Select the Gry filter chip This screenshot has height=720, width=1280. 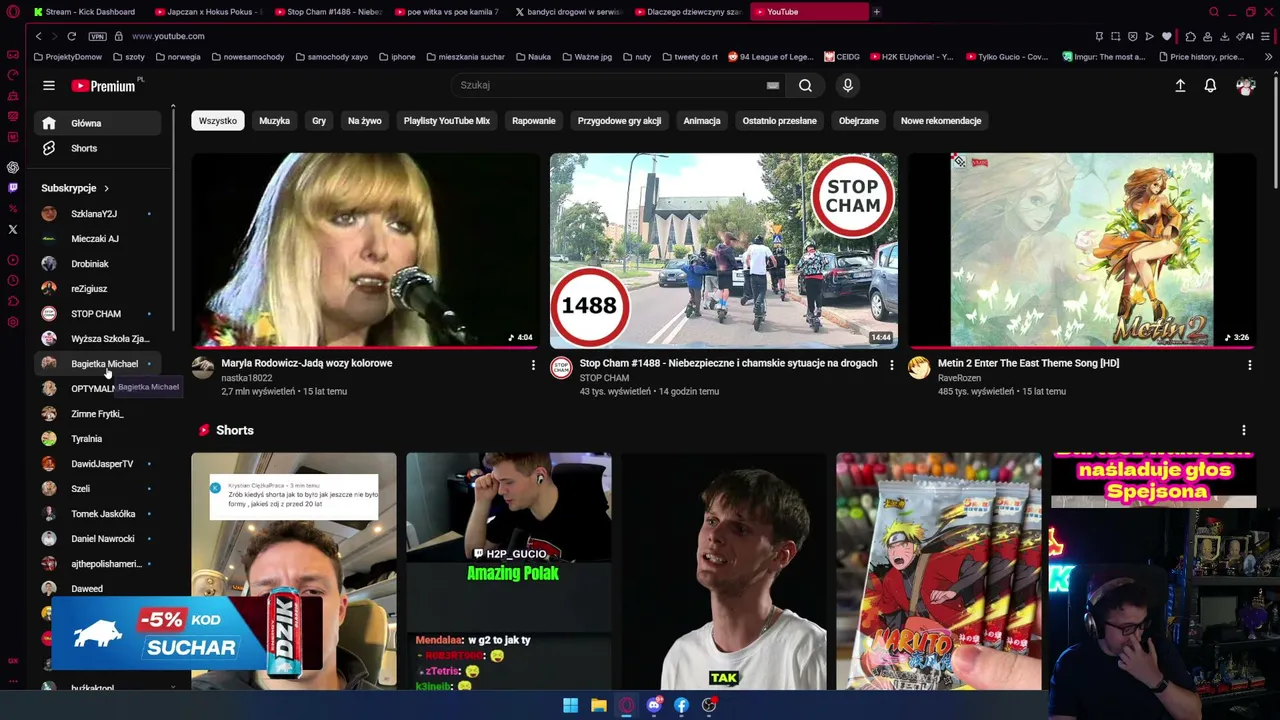319,121
